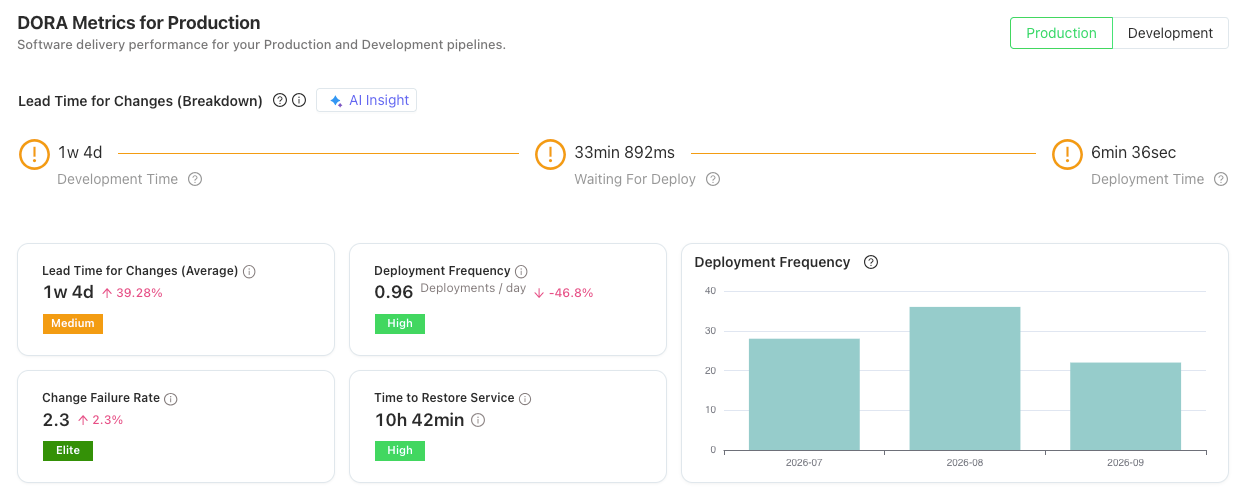The width and height of the screenshot is (1250, 496).
Task: Click the help icon beside Deployment Frequency chart title
Action: 871,262
